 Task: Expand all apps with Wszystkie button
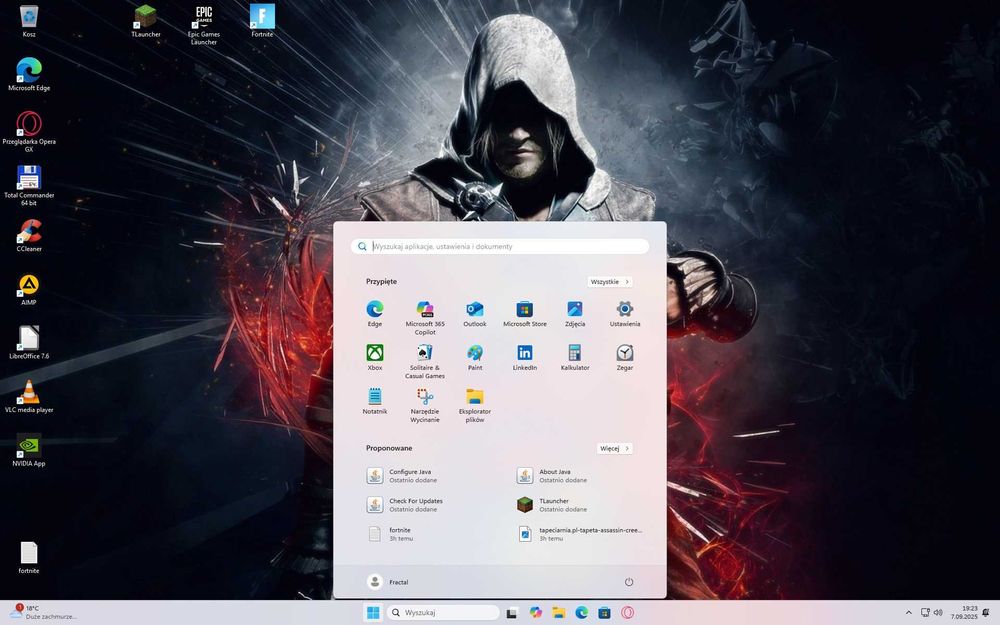pos(610,281)
